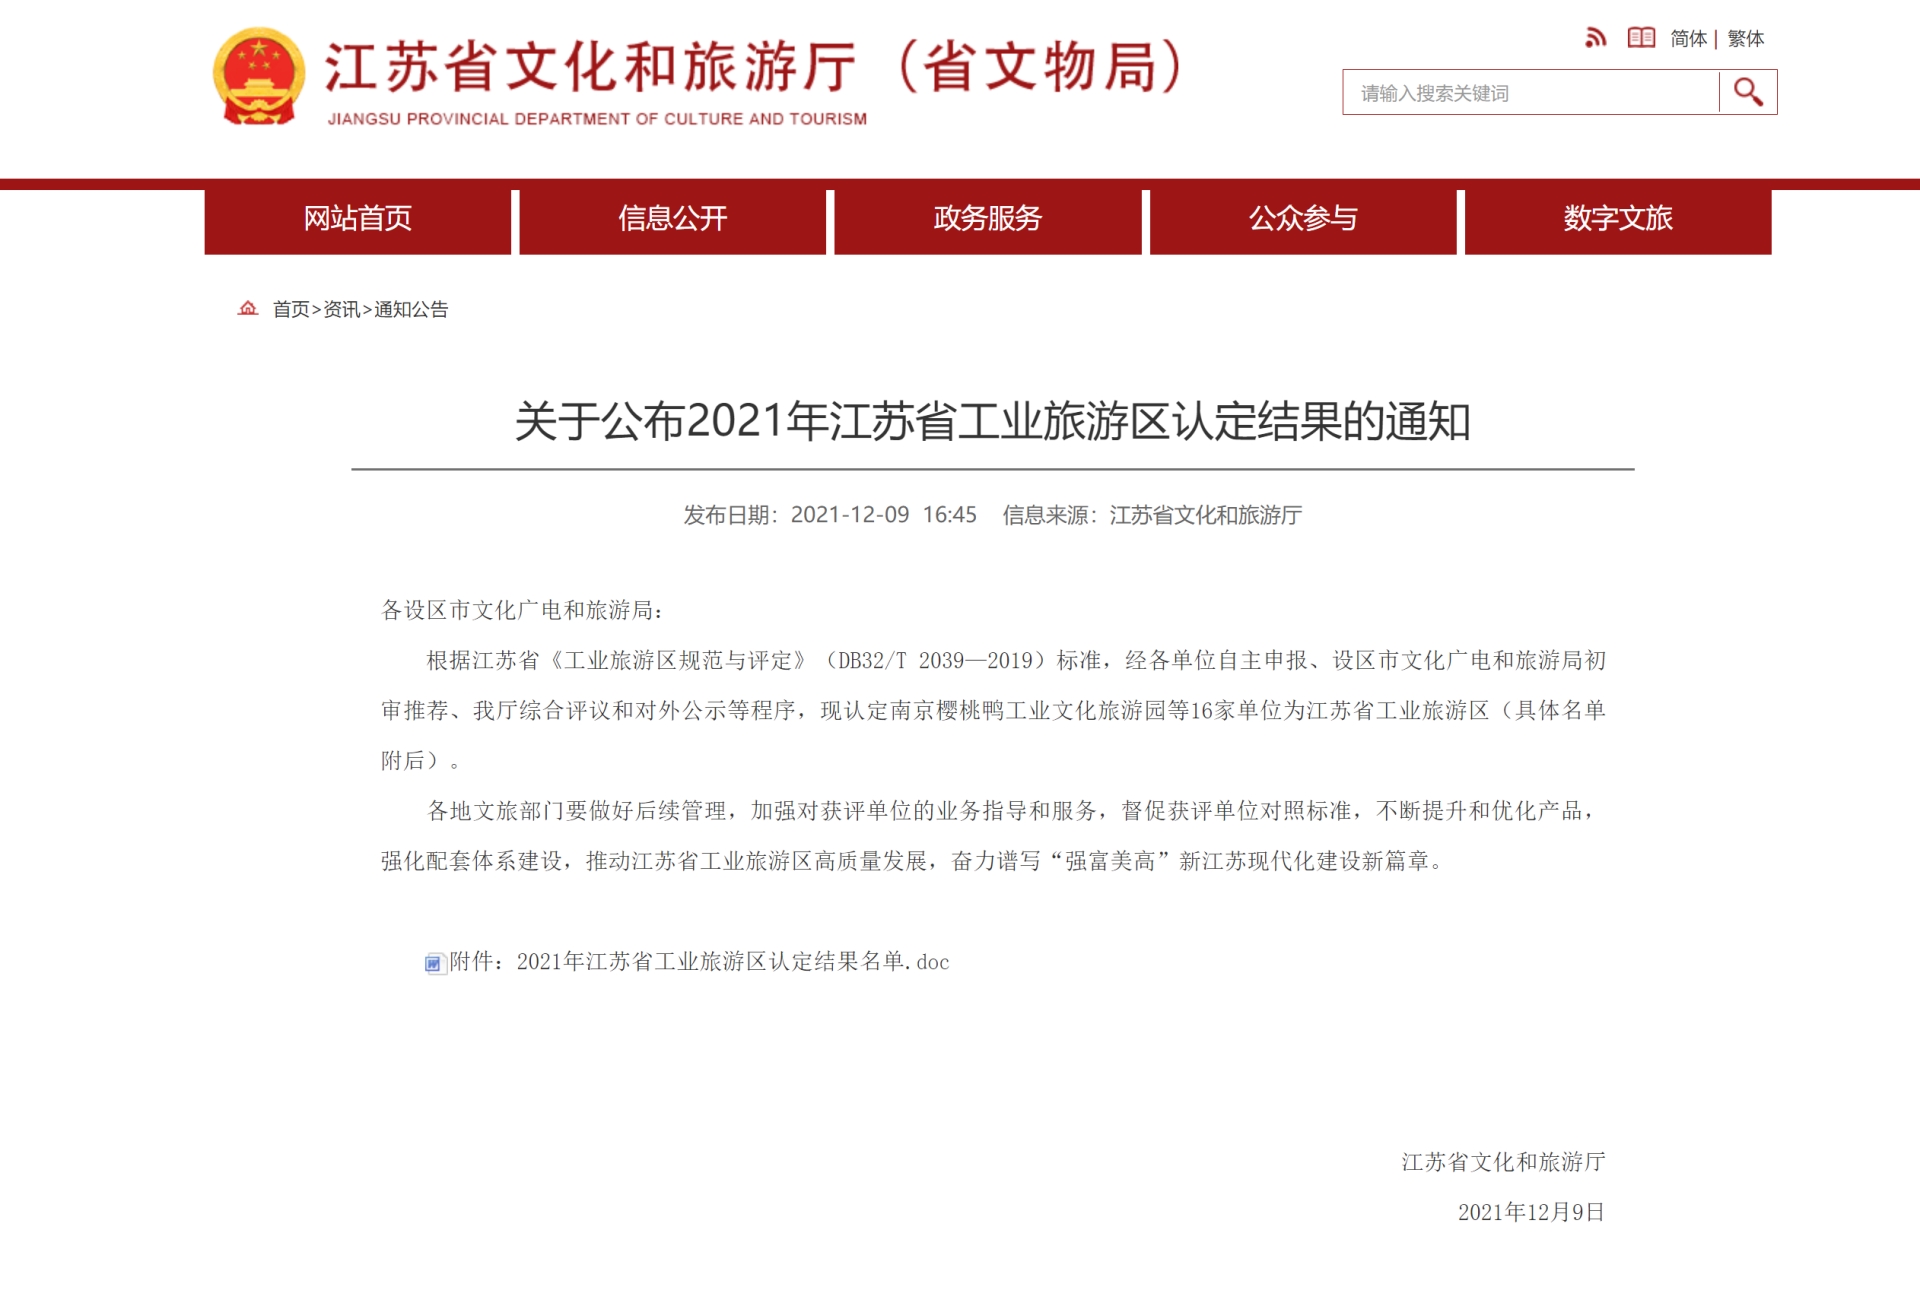Click the magnifier icon to search

pyautogui.click(x=1746, y=92)
